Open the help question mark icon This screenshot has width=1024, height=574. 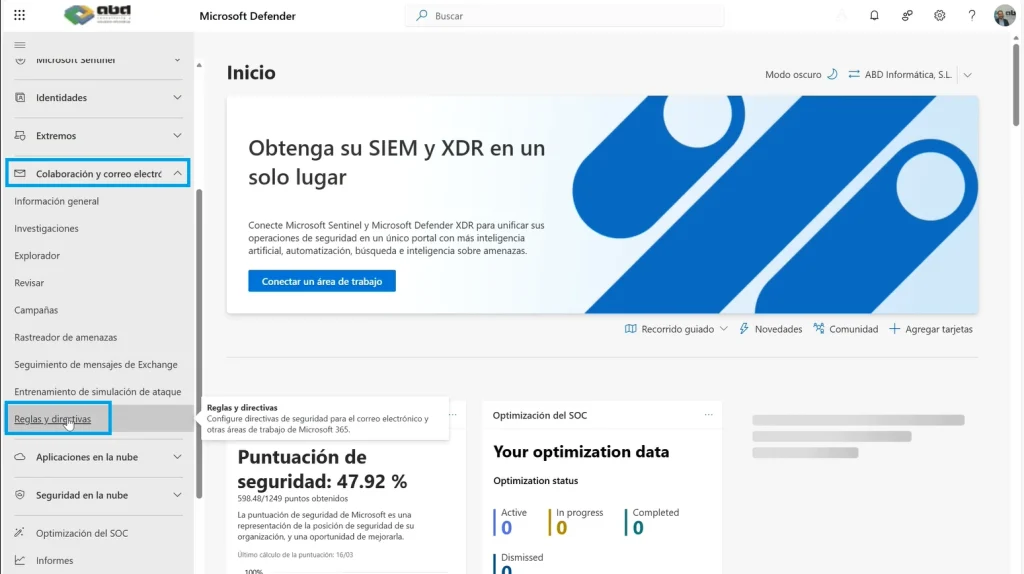[972, 15]
